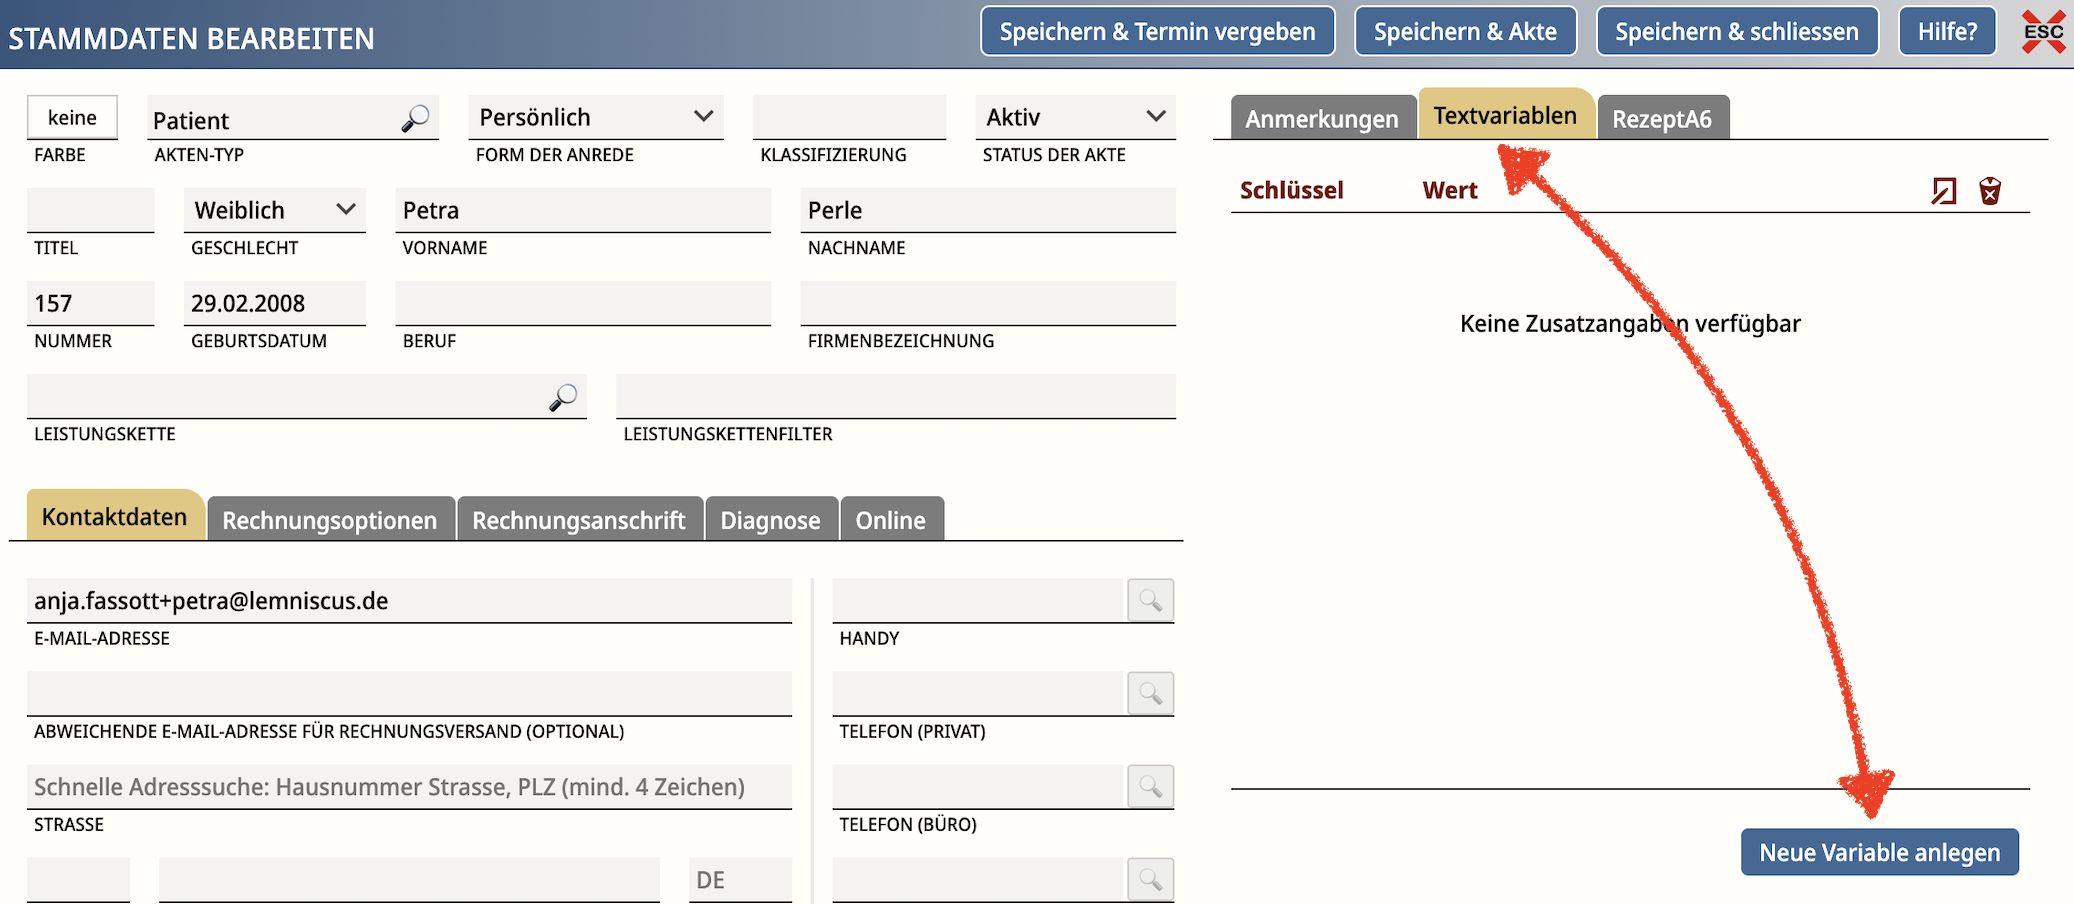Screen dimensions: 2074x904
Task: Click into the Beruf input field
Action: [x=583, y=303]
